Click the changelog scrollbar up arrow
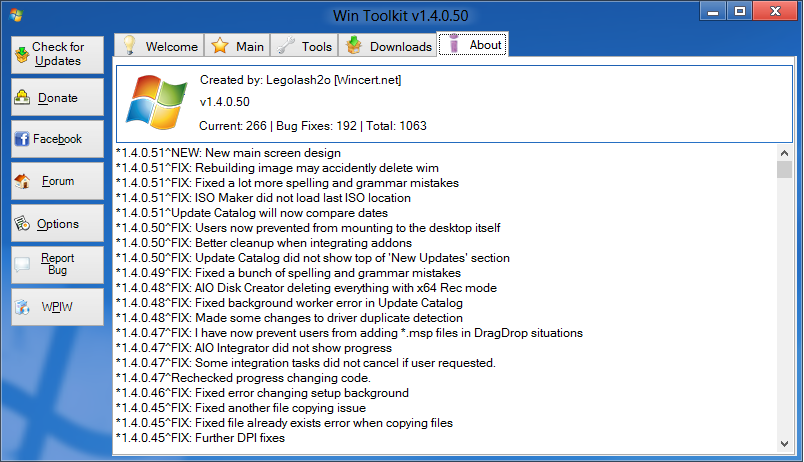Screen dimensions: 804x462 tap(784, 153)
